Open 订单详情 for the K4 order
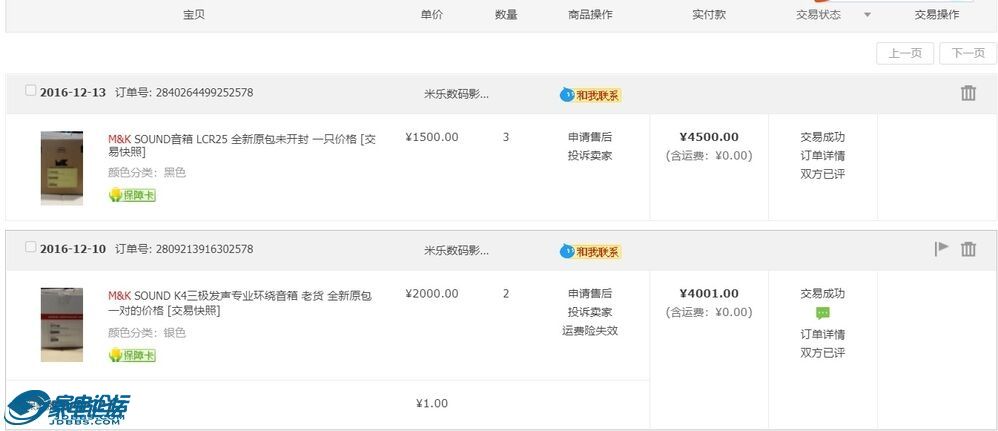This screenshot has height=431, width=998. (x=822, y=334)
